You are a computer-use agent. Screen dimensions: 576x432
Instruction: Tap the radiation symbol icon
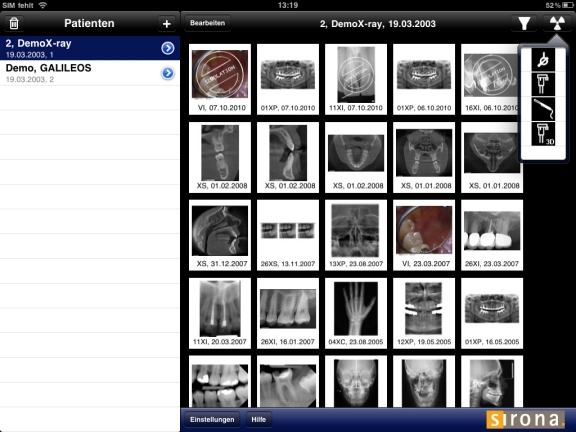tap(557, 24)
